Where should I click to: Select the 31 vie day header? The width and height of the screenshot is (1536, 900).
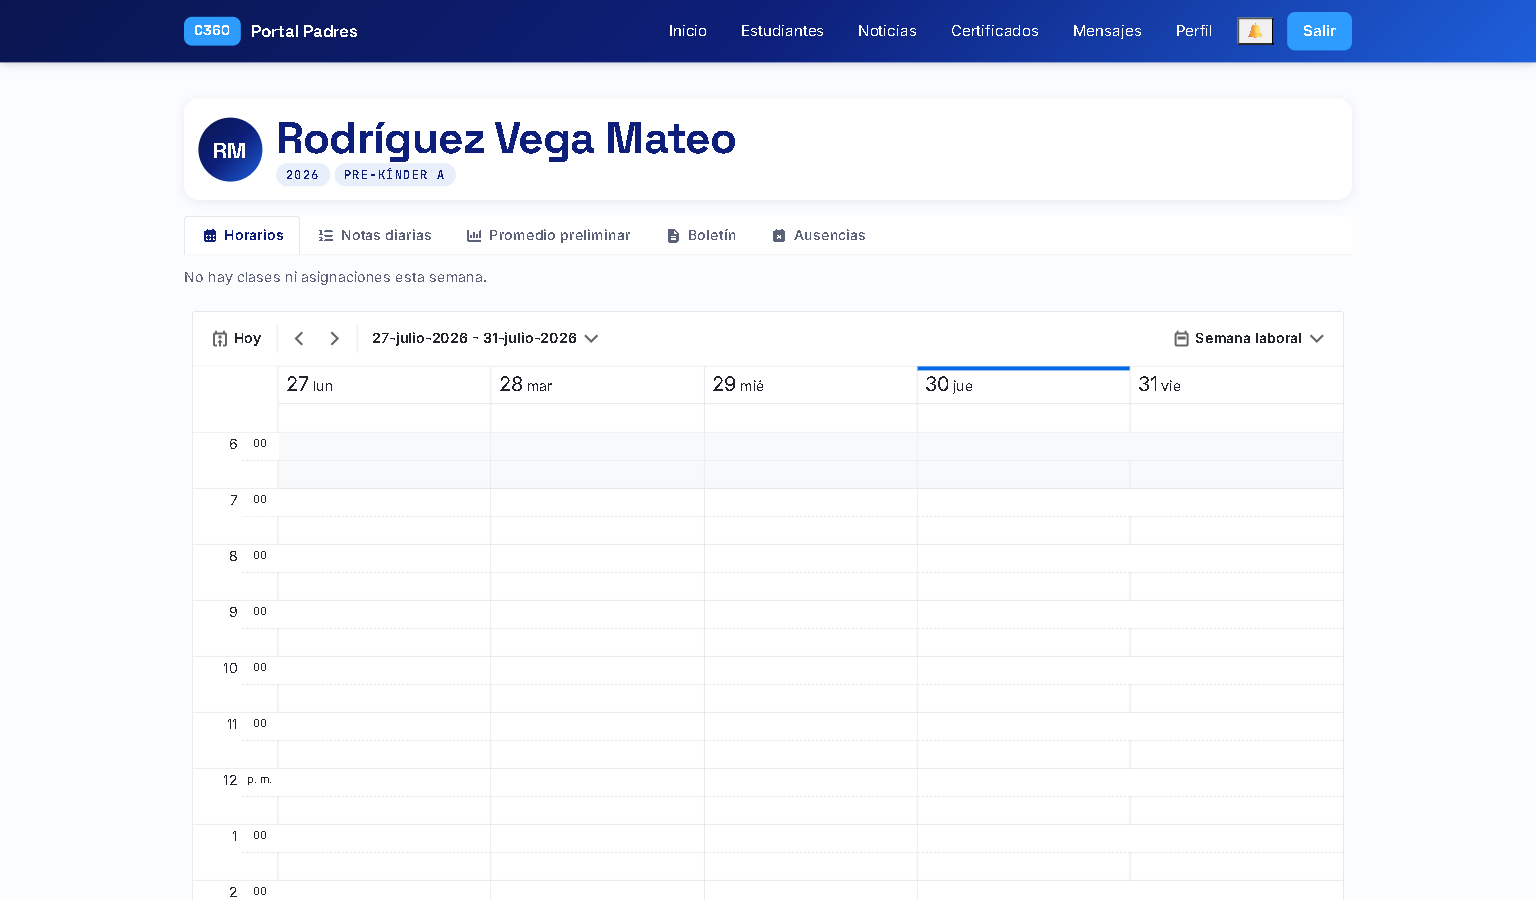[1236, 385]
